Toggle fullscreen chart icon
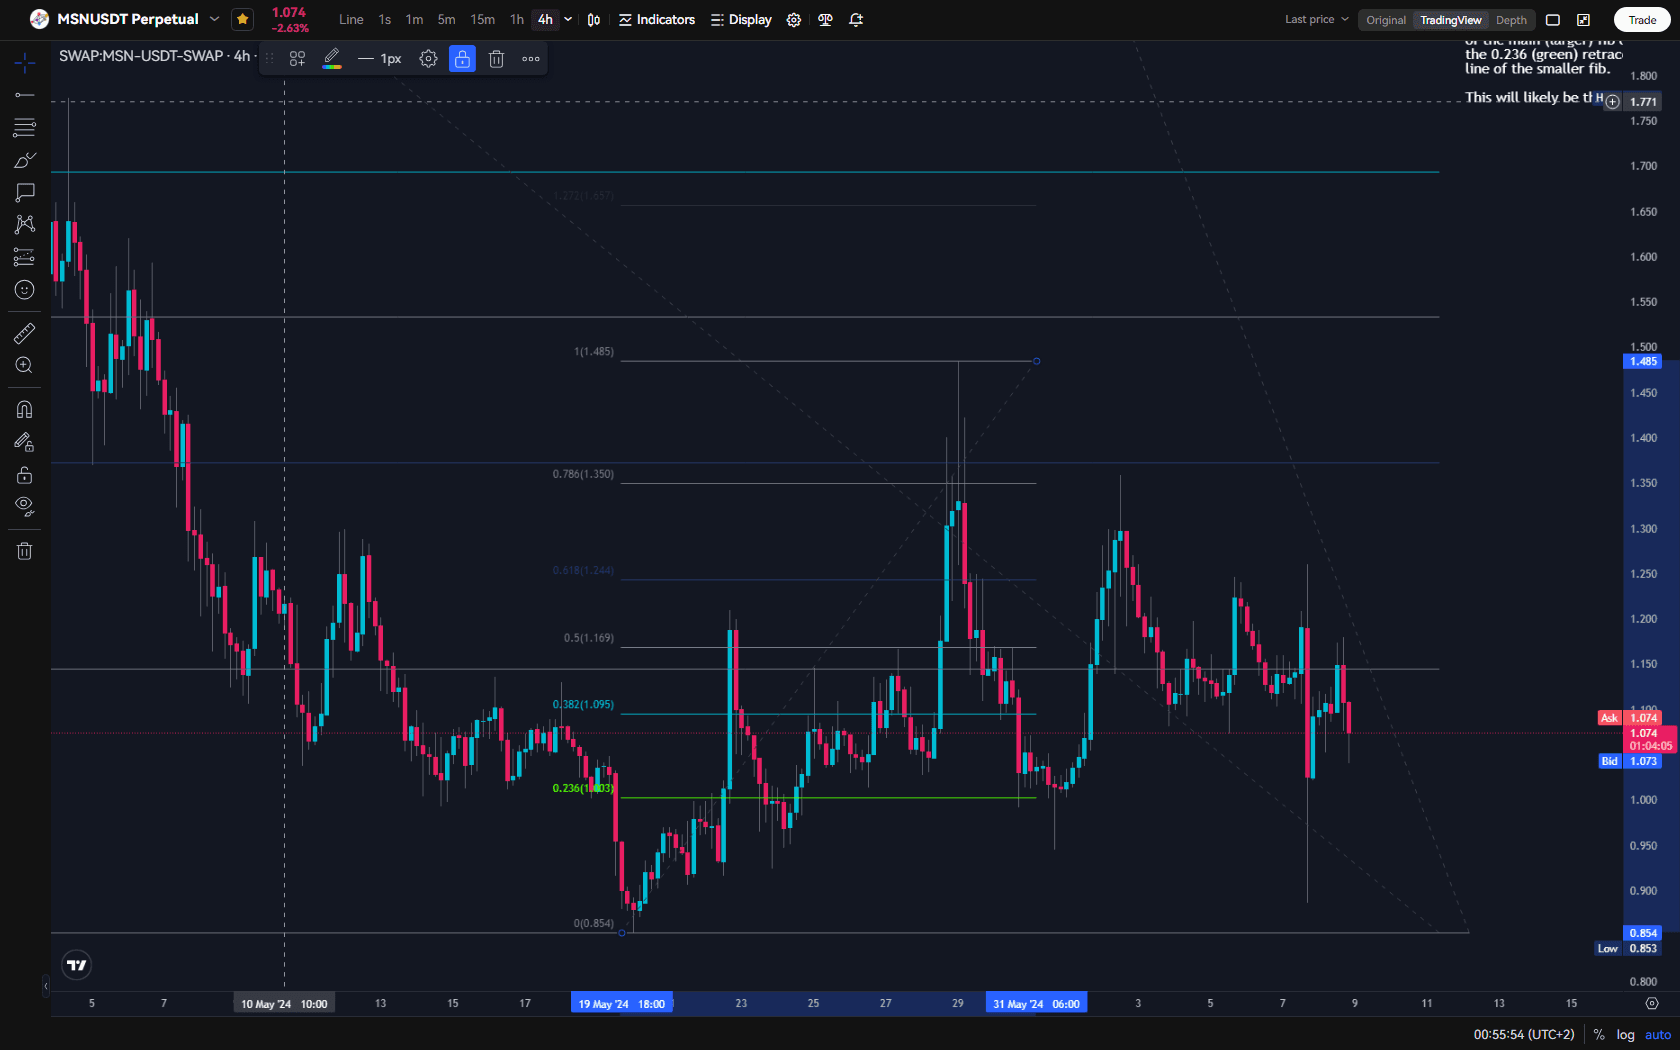The height and width of the screenshot is (1050, 1680). click(1584, 20)
